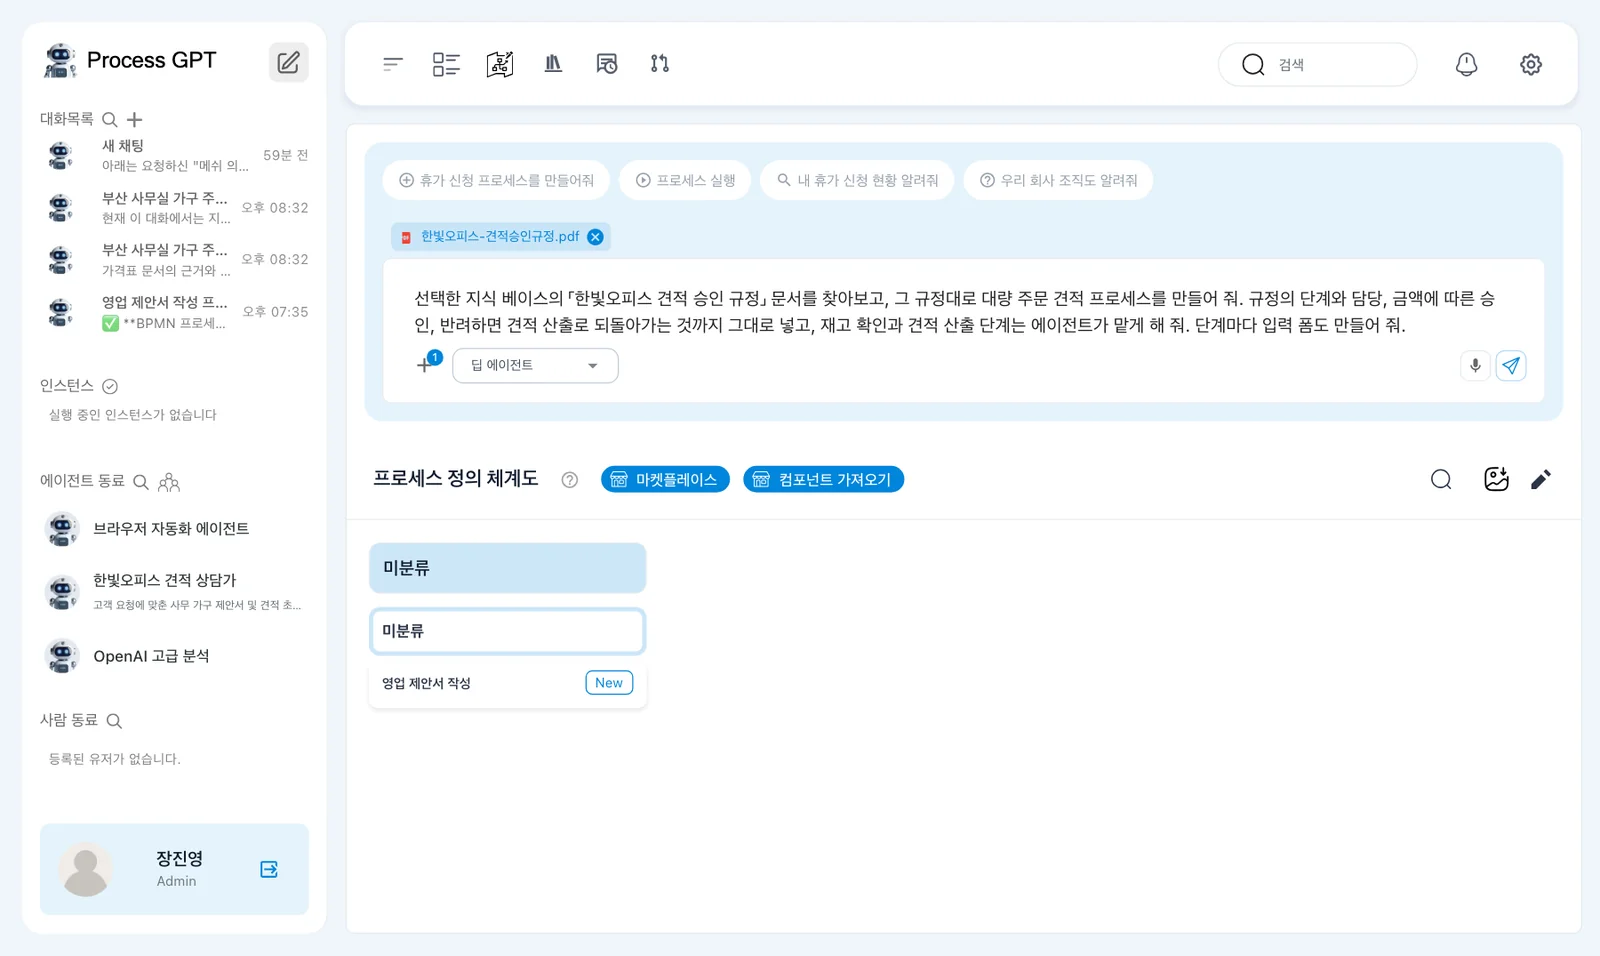Search 사람 동료 list
This screenshot has width=1600, height=956.
pos(114,721)
